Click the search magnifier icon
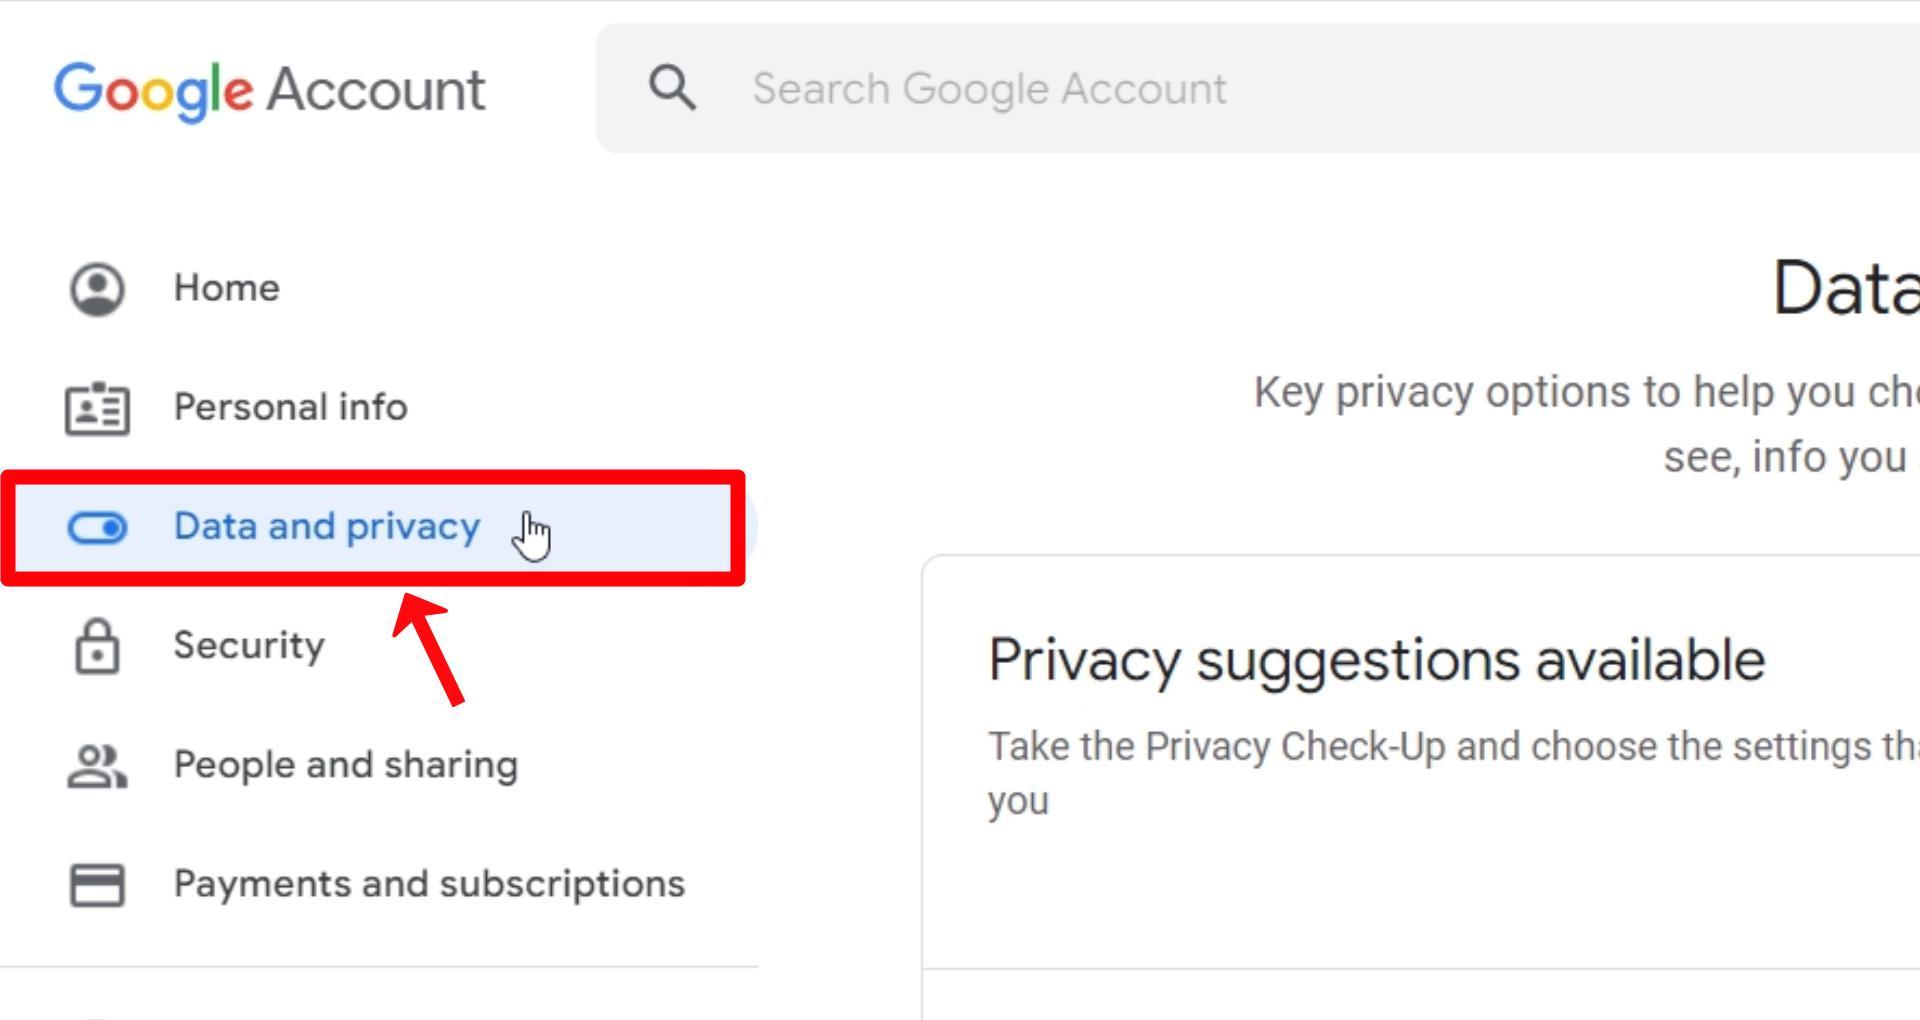 pyautogui.click(x=672, y=88)
